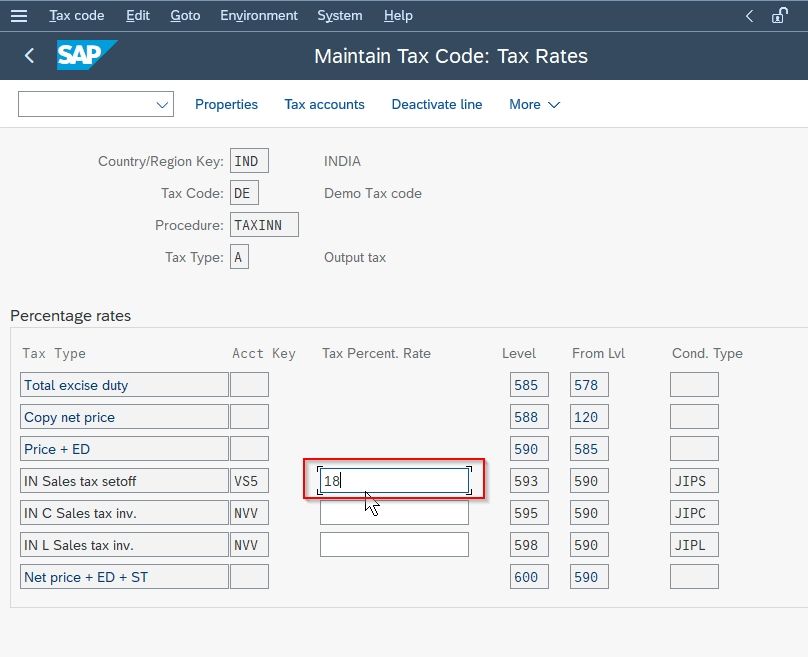The image size is (808, 657).
Task: Click the collapse arrow in the menu bar
Action: [x=750, y=16]
